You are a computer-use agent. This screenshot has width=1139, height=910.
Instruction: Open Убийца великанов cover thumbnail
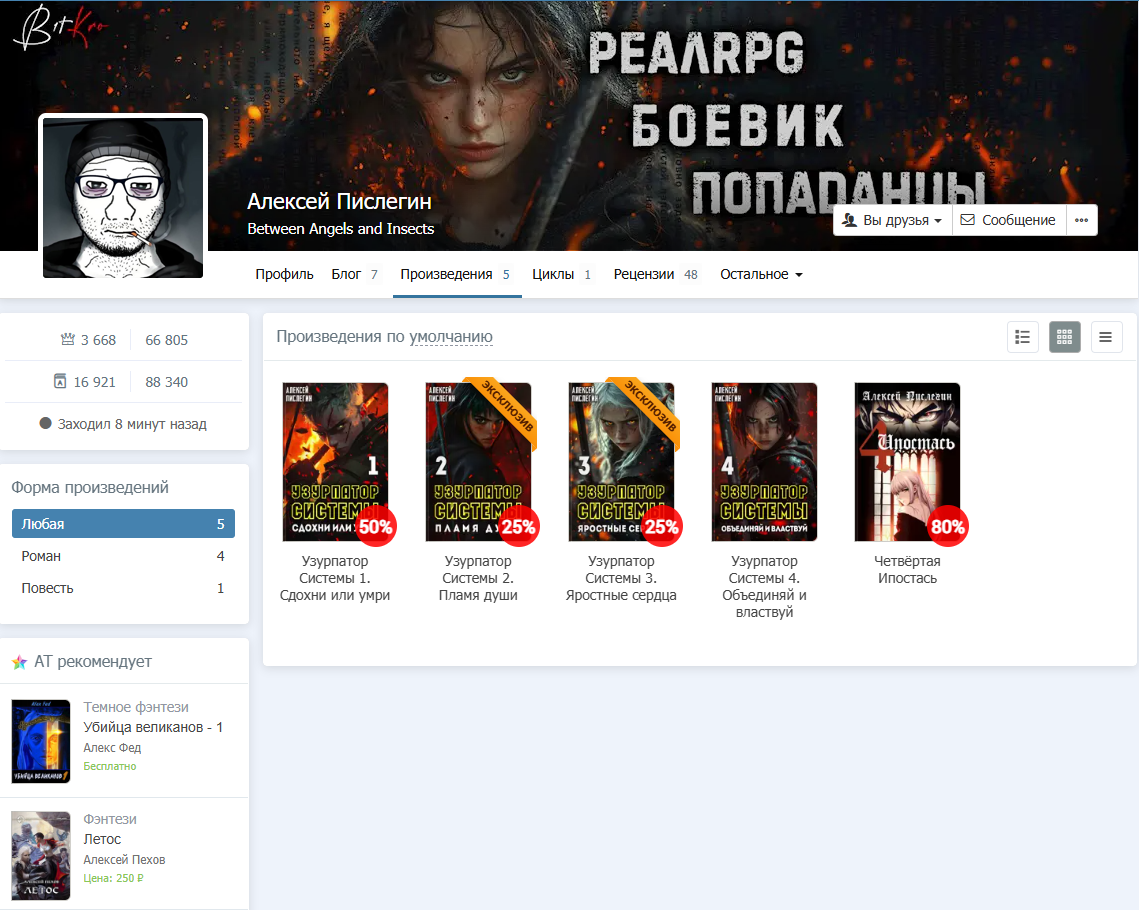[41, 742]
